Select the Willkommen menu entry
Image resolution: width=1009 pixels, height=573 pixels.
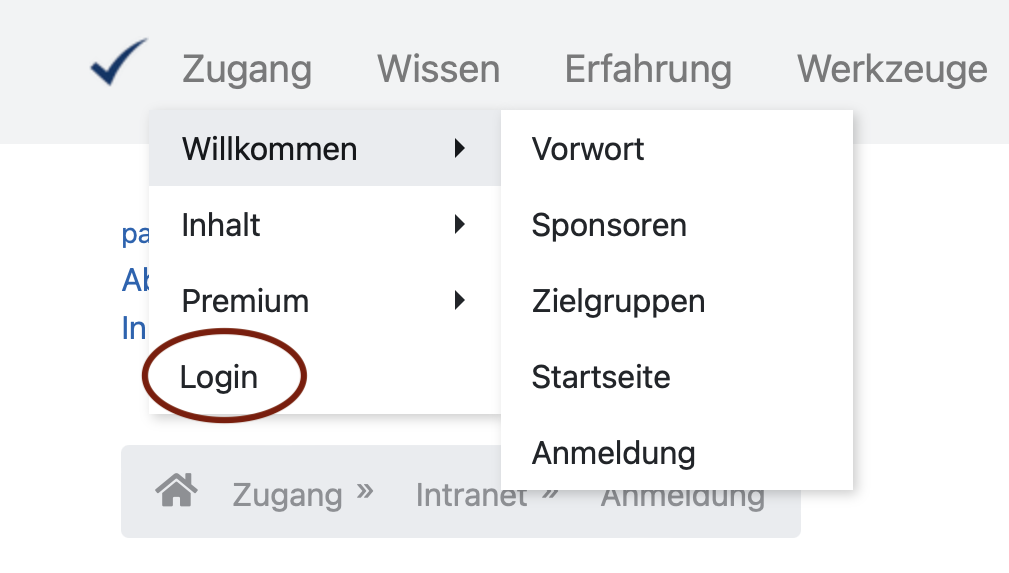click(x=270, y=149)
